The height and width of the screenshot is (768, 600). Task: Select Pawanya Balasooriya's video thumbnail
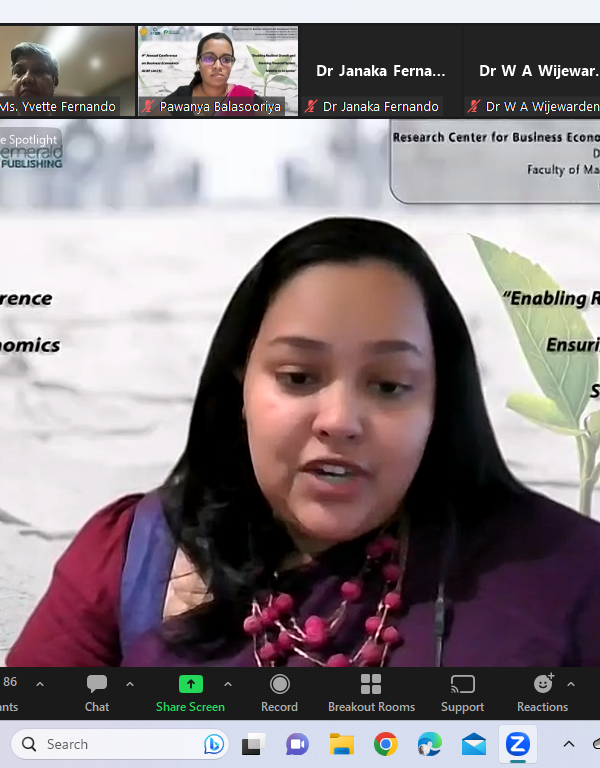[217, 70]
